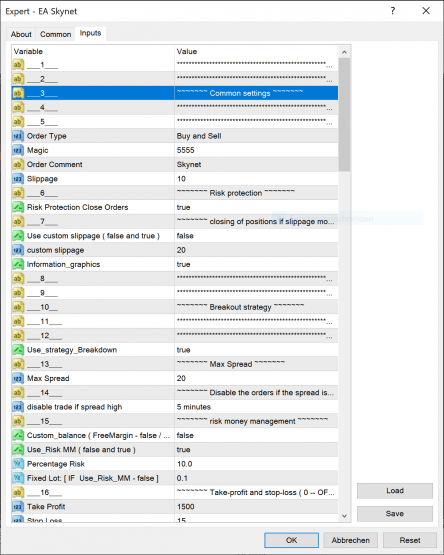Image resolution: width=444 pixels, height=555 pixels.
Task: Toggle the Custom_balance value 'false'
Action: [256, 435]
